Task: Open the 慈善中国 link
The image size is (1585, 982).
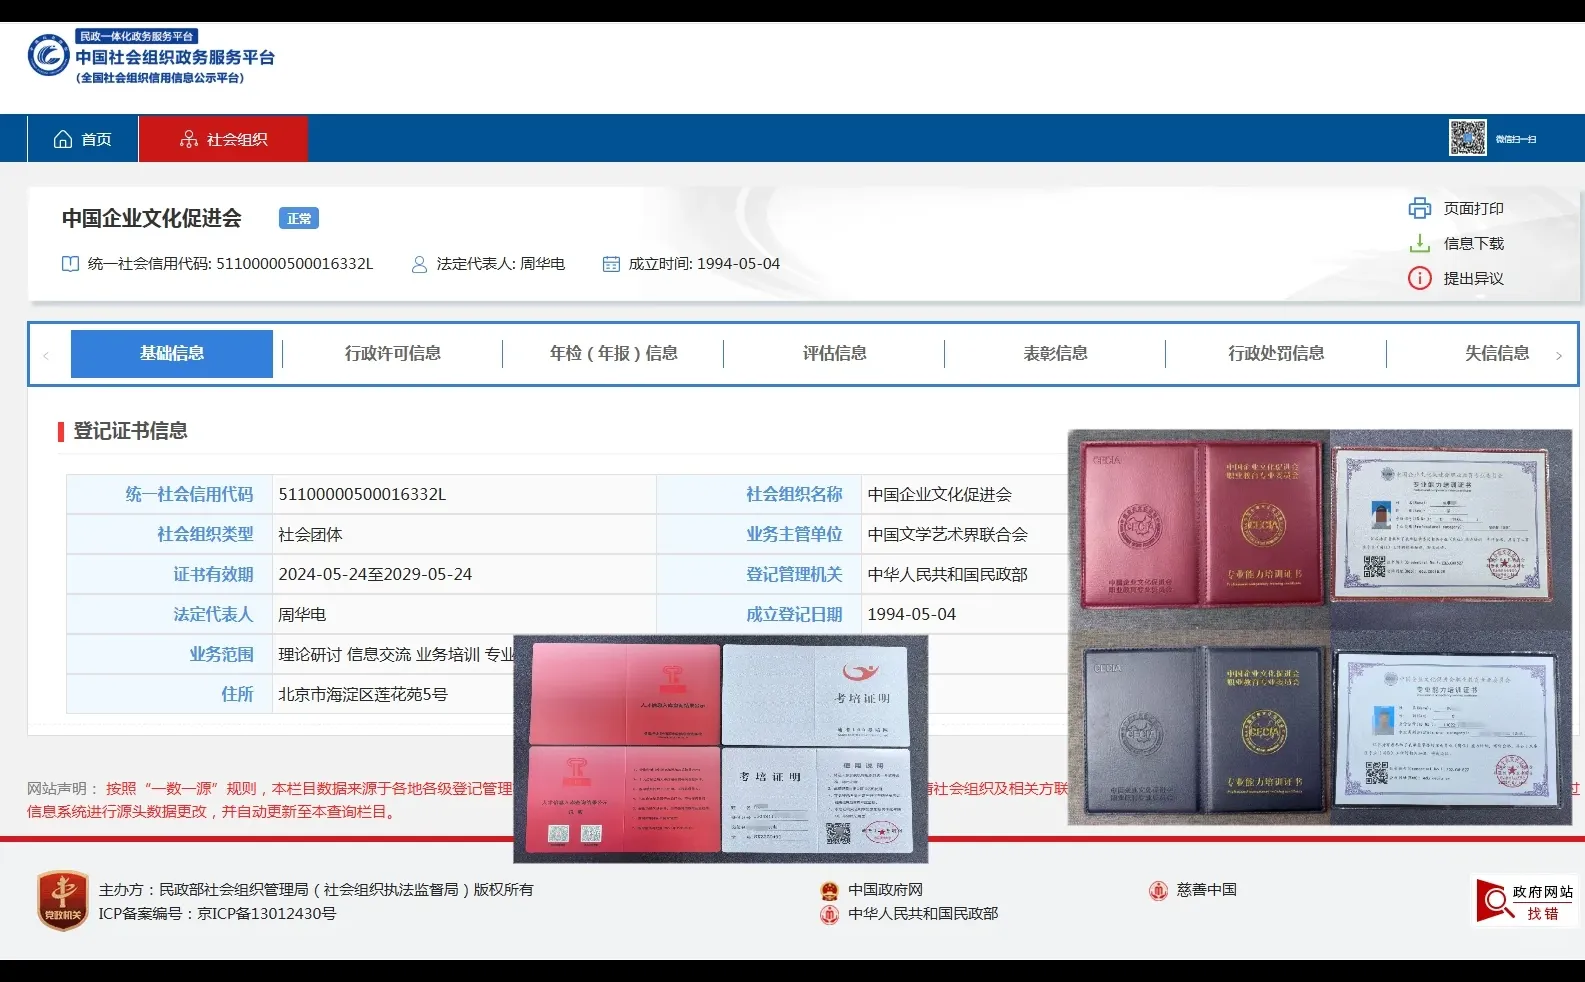Action: tap(1206, 889)
